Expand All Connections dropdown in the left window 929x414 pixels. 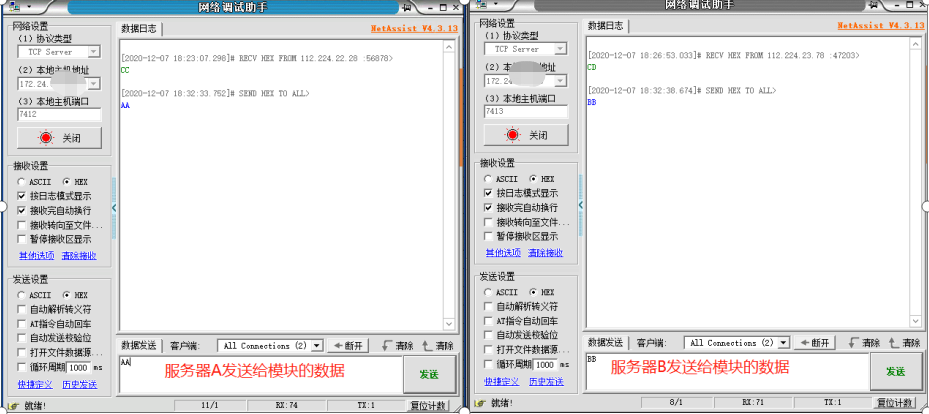[x=317, y=345]
